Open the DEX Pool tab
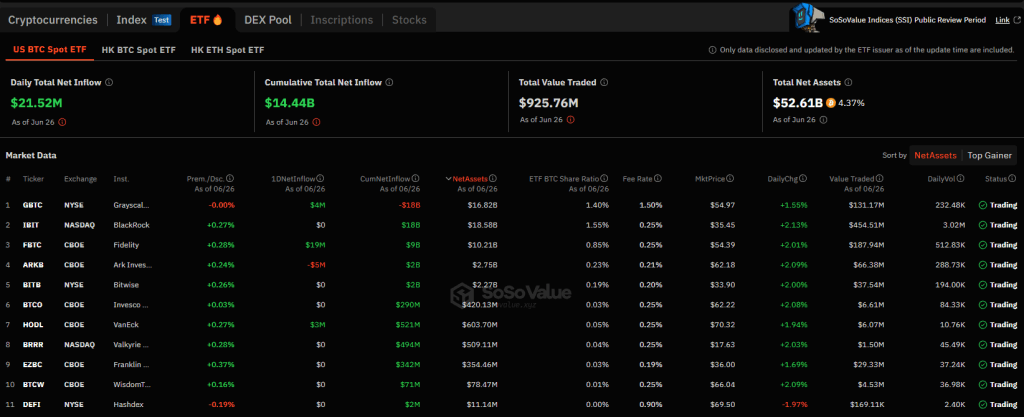This screenshot has width=1024, height=417. point(268,20)
